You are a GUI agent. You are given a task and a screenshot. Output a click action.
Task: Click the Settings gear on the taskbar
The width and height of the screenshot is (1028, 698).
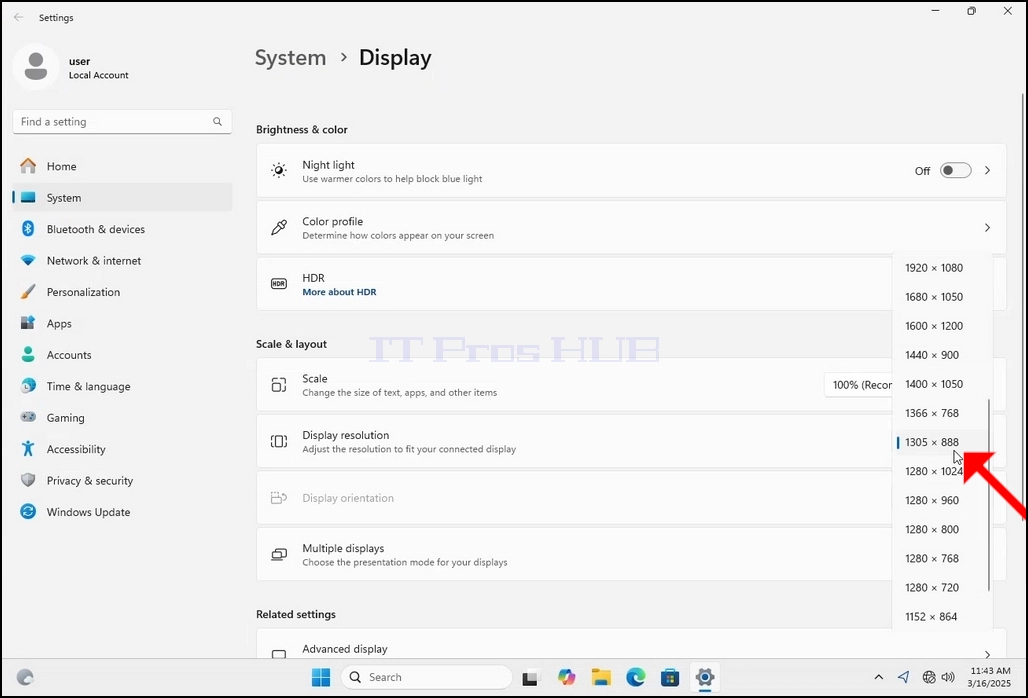[x=705, y=677]
